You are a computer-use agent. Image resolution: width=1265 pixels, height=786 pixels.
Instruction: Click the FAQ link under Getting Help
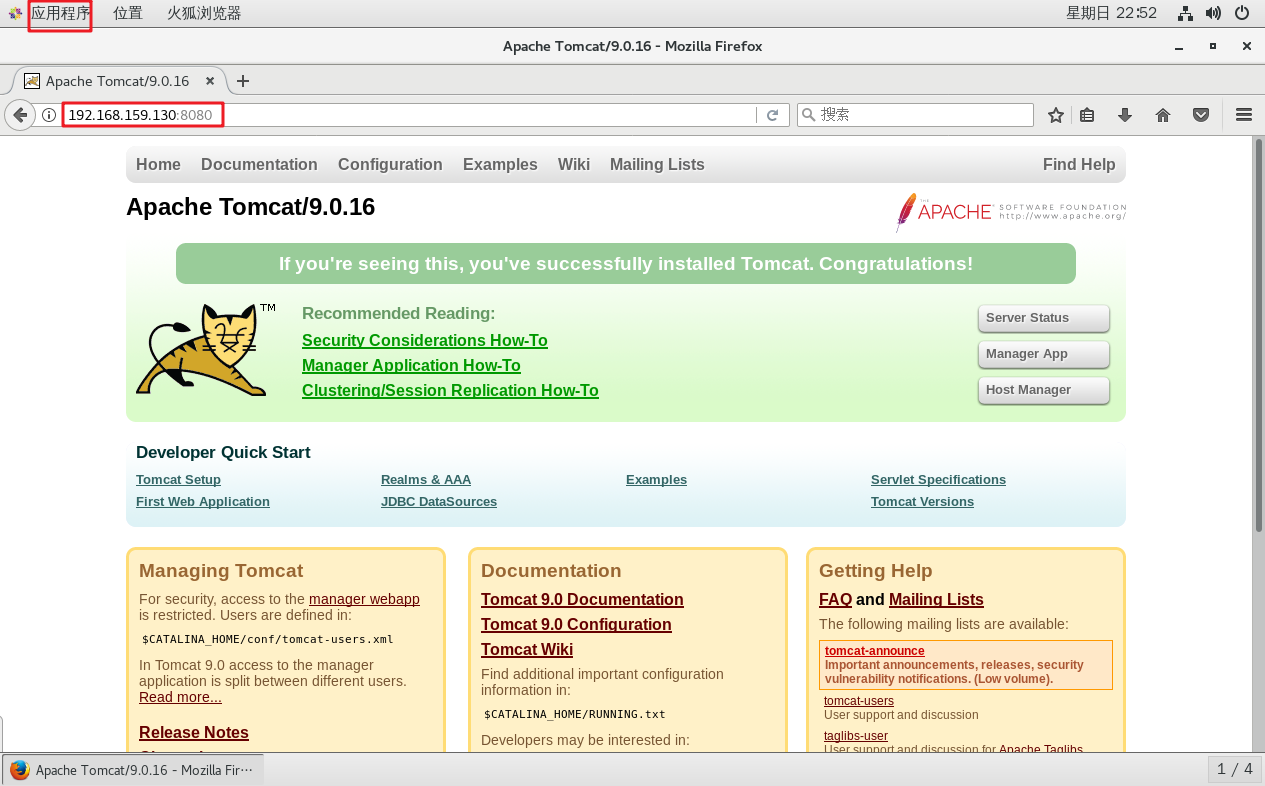click(835, 600)
